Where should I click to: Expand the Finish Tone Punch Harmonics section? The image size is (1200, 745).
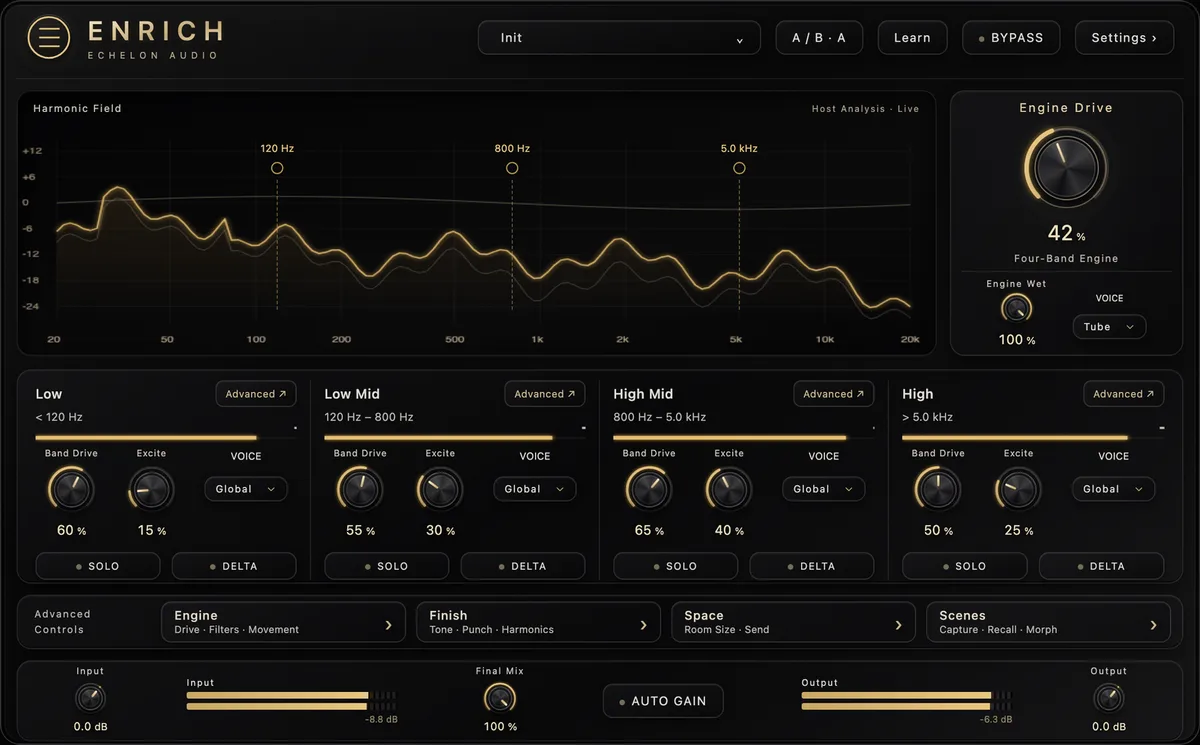(538, 622)
